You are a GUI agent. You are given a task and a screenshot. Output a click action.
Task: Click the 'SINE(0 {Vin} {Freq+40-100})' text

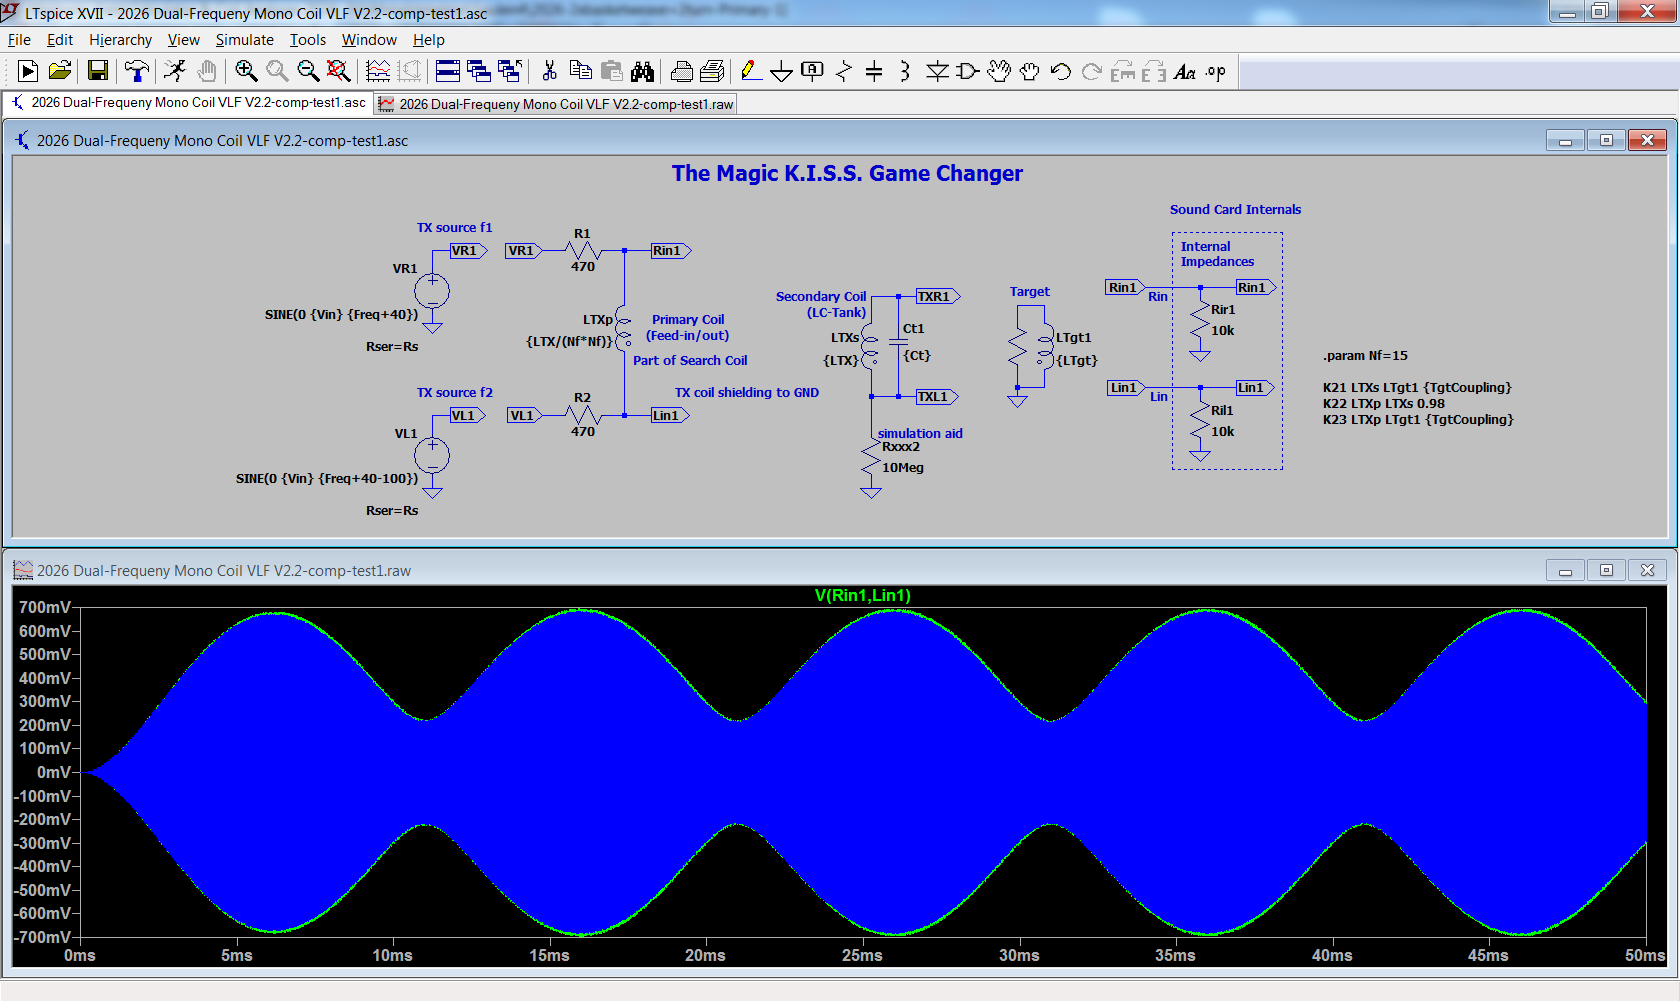(327, 478)
